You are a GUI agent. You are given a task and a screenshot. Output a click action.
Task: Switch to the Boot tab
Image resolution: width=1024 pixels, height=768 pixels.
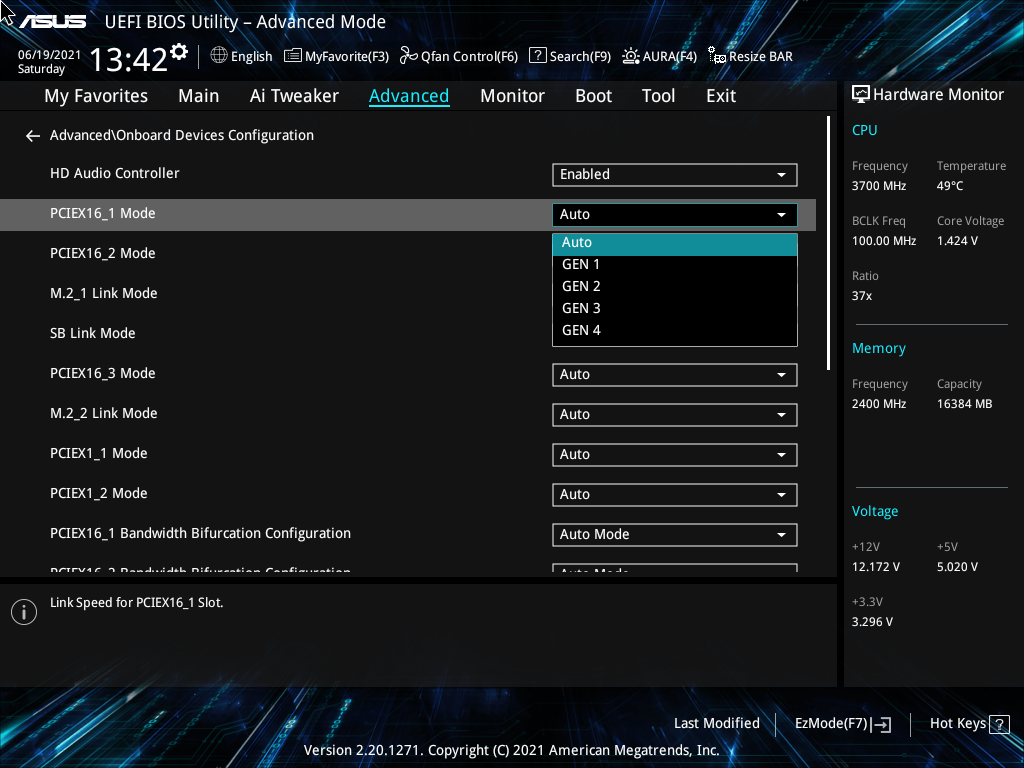point(593,95)
